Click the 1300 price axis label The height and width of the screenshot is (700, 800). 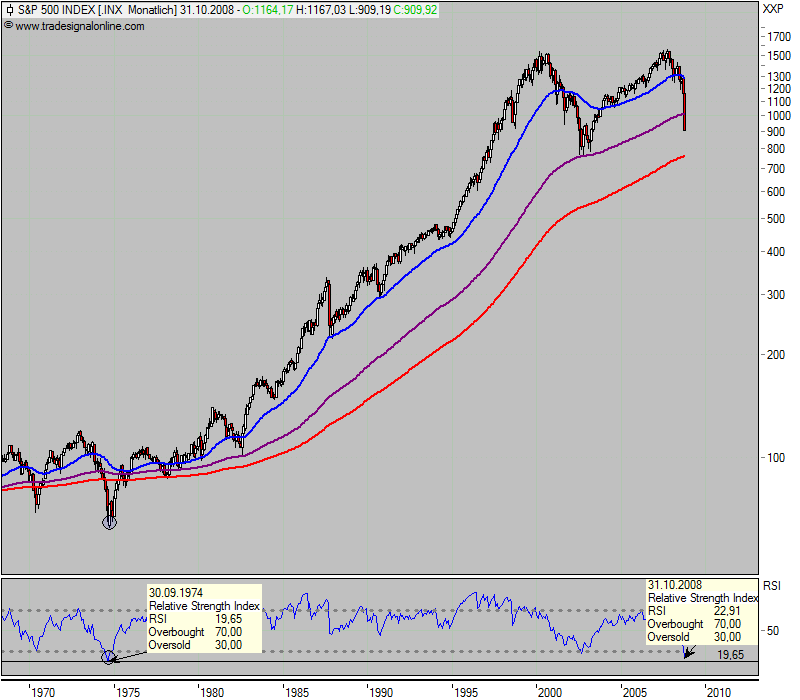coord(779,77)
